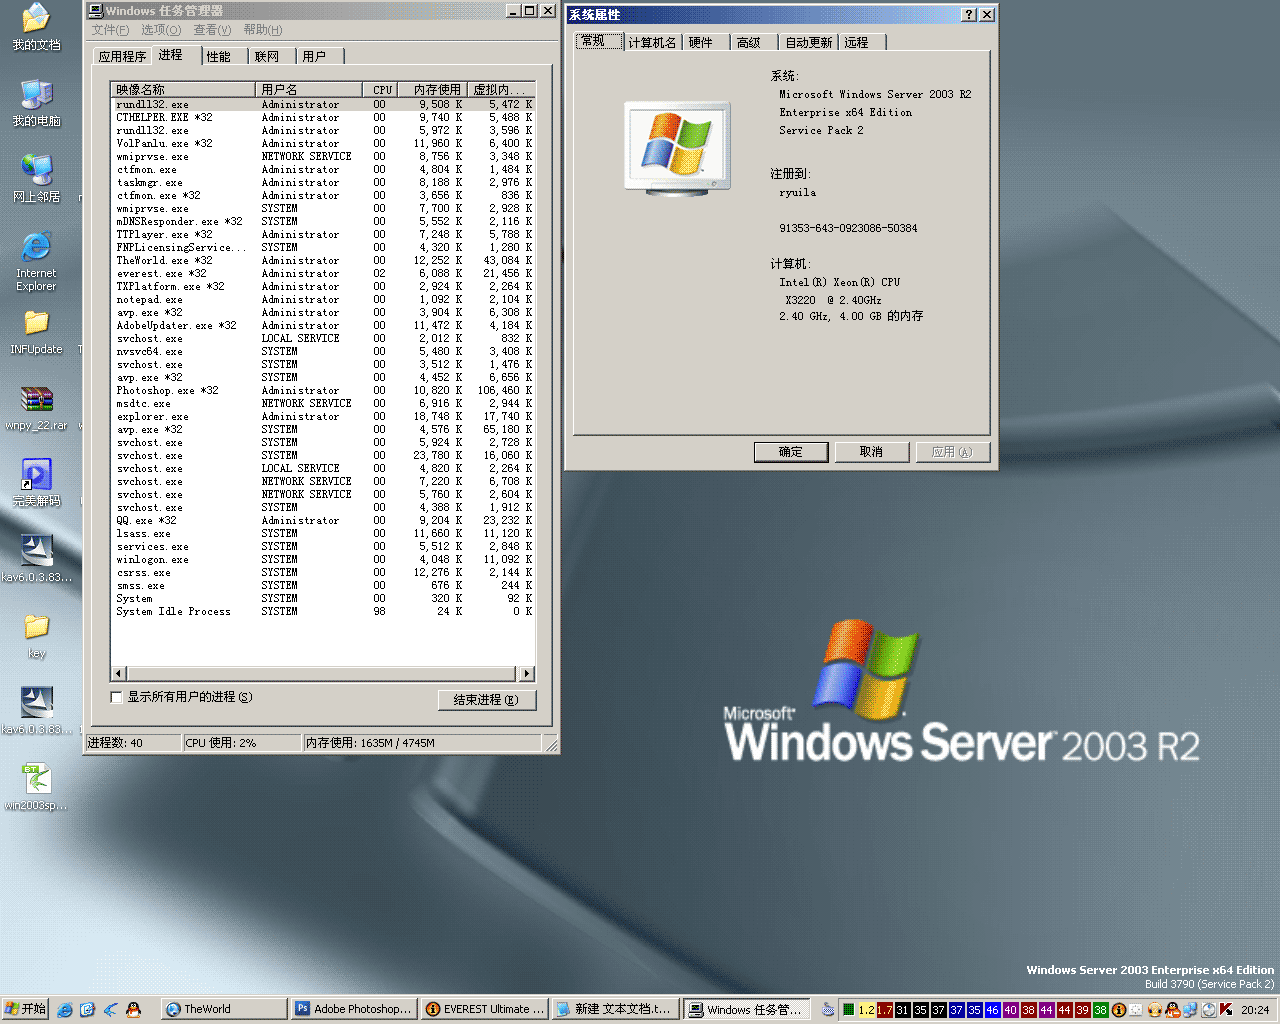
Task: Click the EVEREST info tray icon
Action: [1119, 1010]
